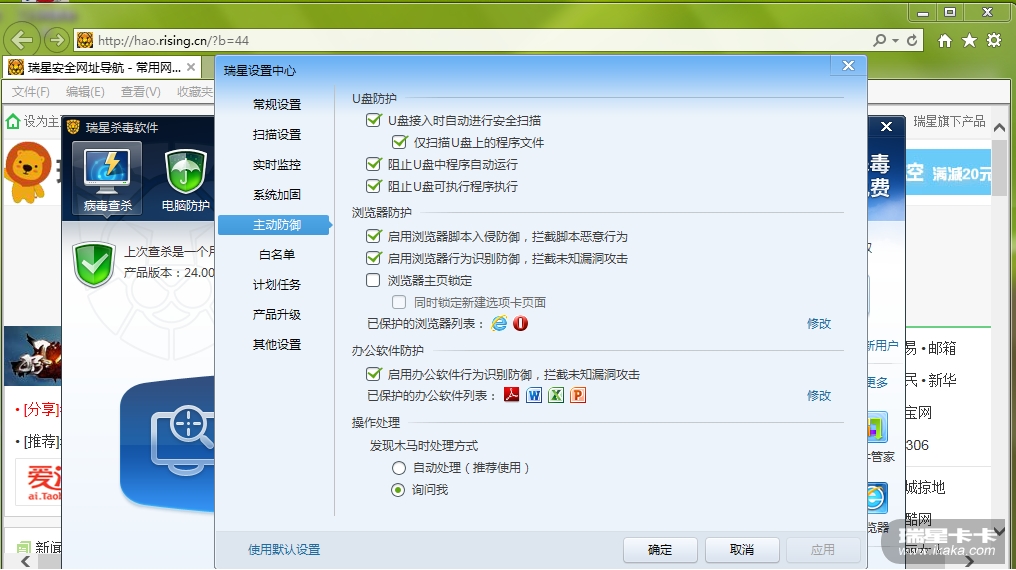Viewport: 1016px width, 570px height.
Task: Click the green checkmark shield status icon
Action: tap(95, 264)
